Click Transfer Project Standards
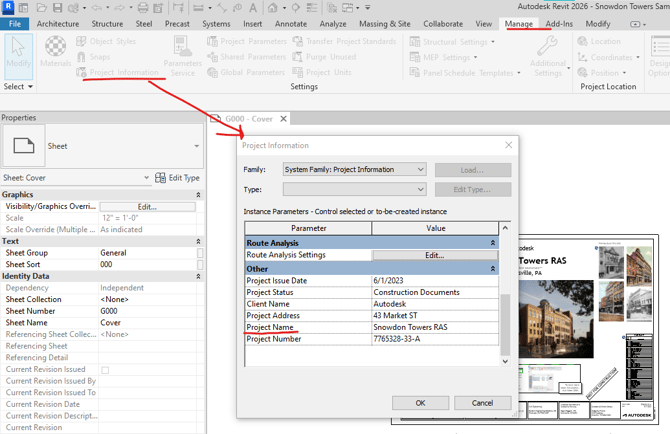 pos(344,41)
